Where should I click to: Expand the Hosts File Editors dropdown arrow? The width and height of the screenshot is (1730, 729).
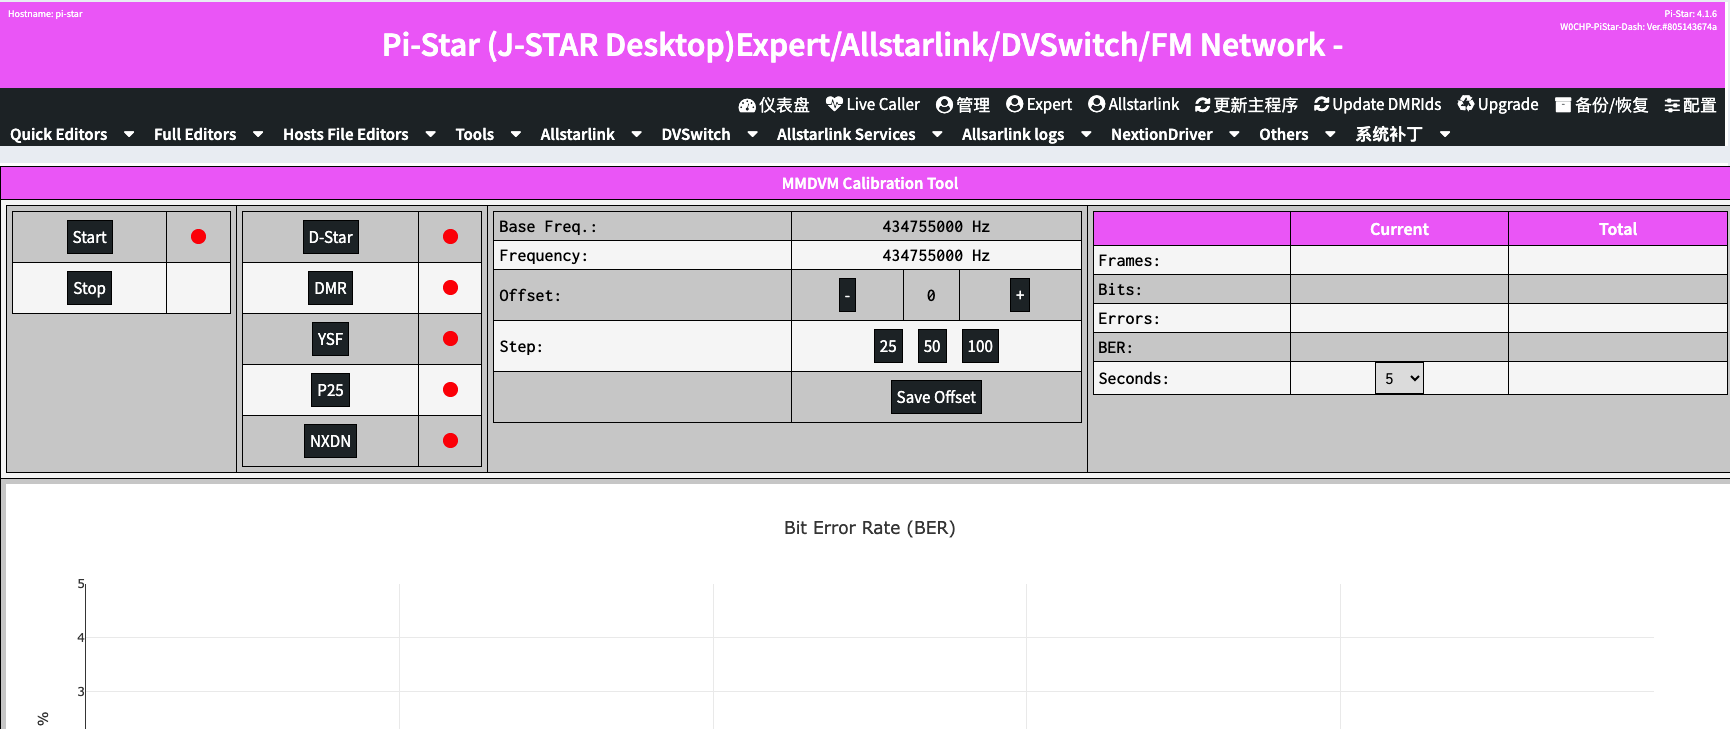pos(430,134)
